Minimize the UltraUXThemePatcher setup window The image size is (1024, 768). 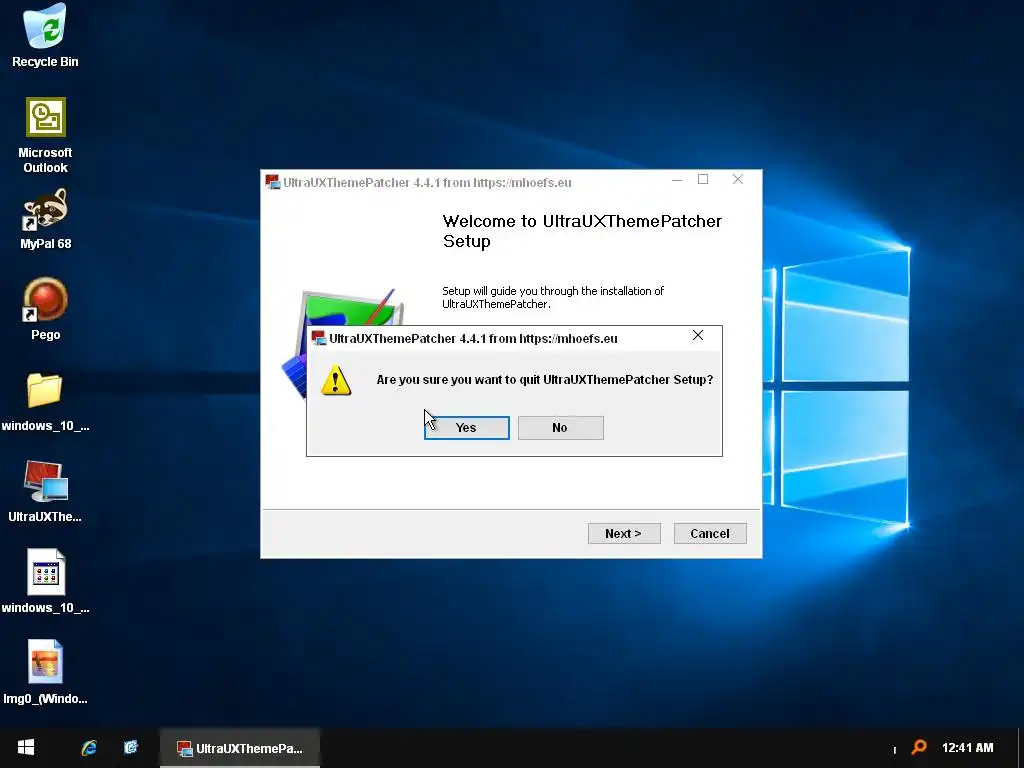pos(677,180)
